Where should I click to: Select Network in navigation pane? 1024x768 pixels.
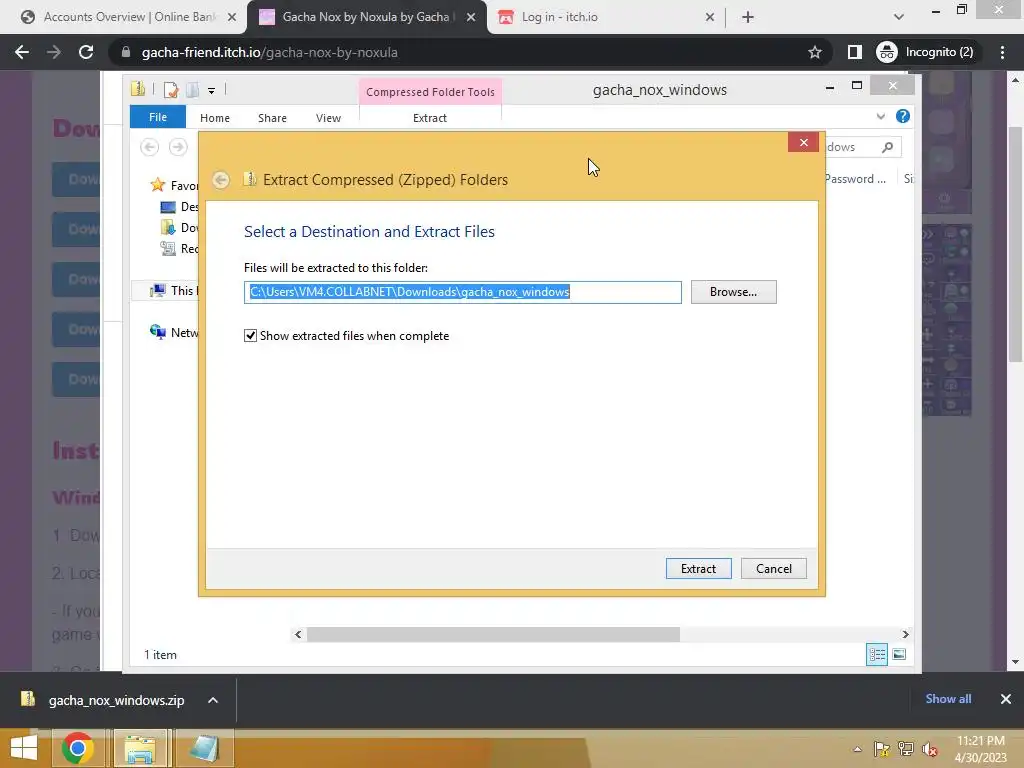(x=174, y=332)
